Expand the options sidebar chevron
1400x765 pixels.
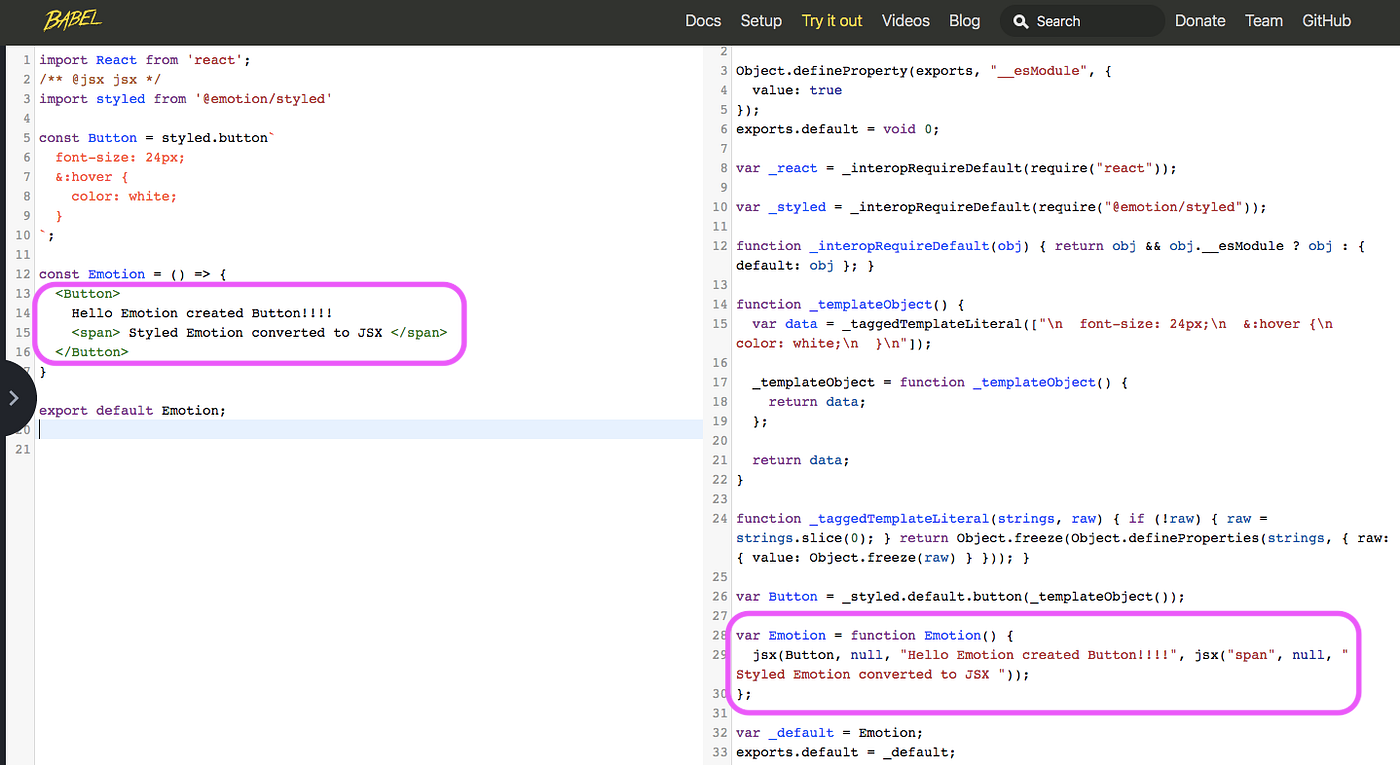click(x=14, y=397)
